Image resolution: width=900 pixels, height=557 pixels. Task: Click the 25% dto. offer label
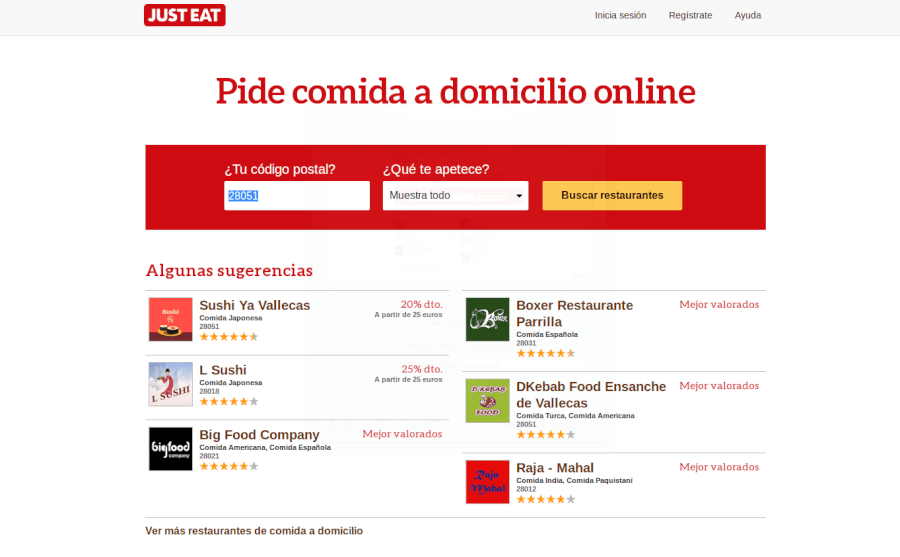[421, 369]
